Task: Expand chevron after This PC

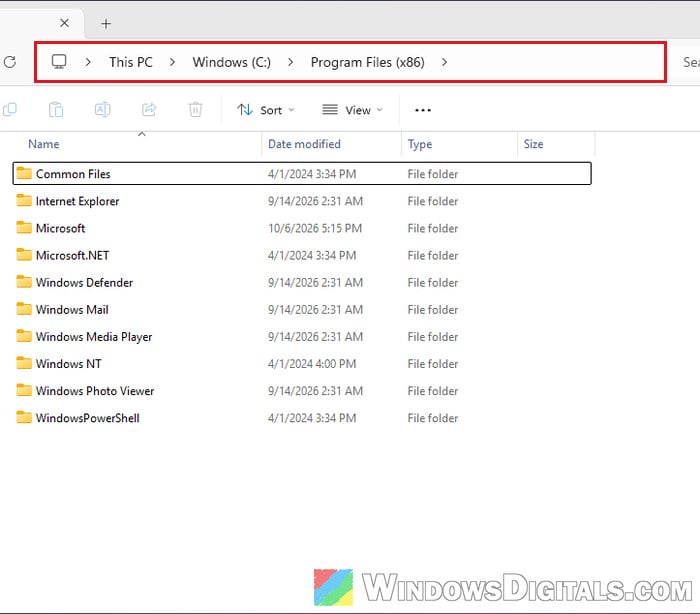Action: pyautogui.click(x=172, y=62)
